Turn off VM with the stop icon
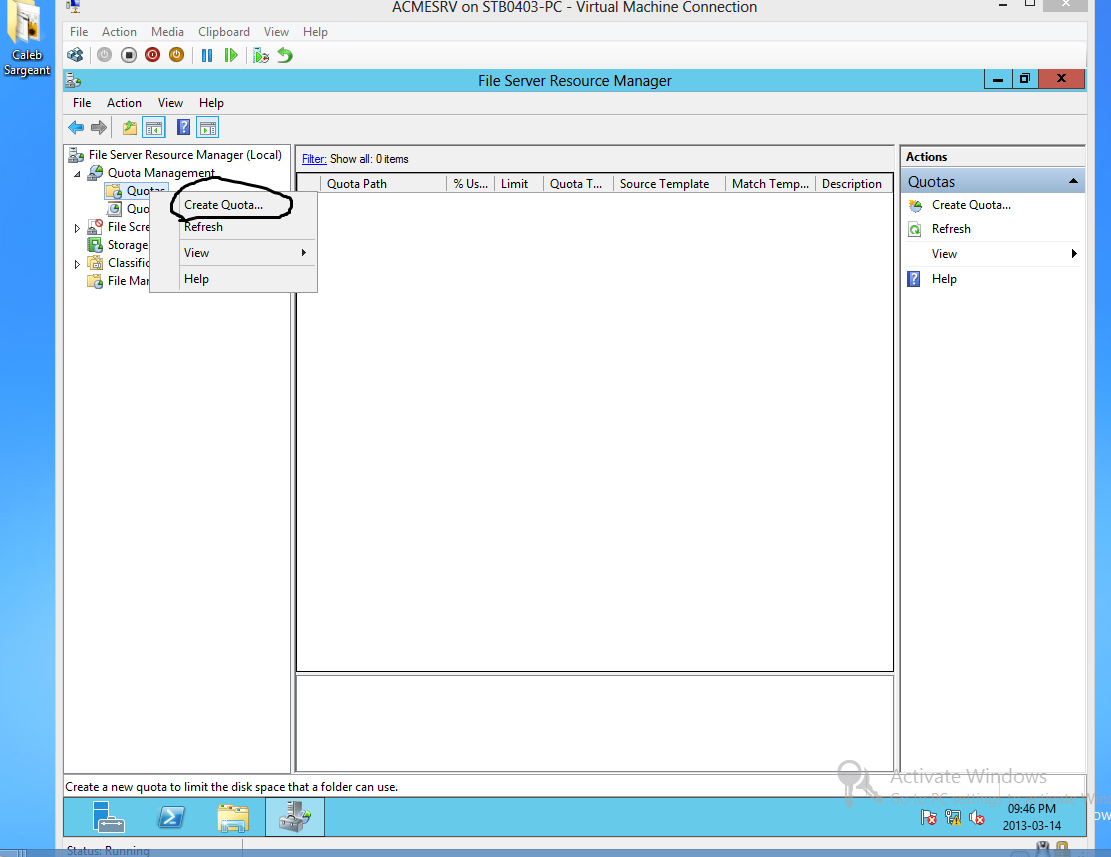Viewport: 1111px width, 857px height. 128,55
